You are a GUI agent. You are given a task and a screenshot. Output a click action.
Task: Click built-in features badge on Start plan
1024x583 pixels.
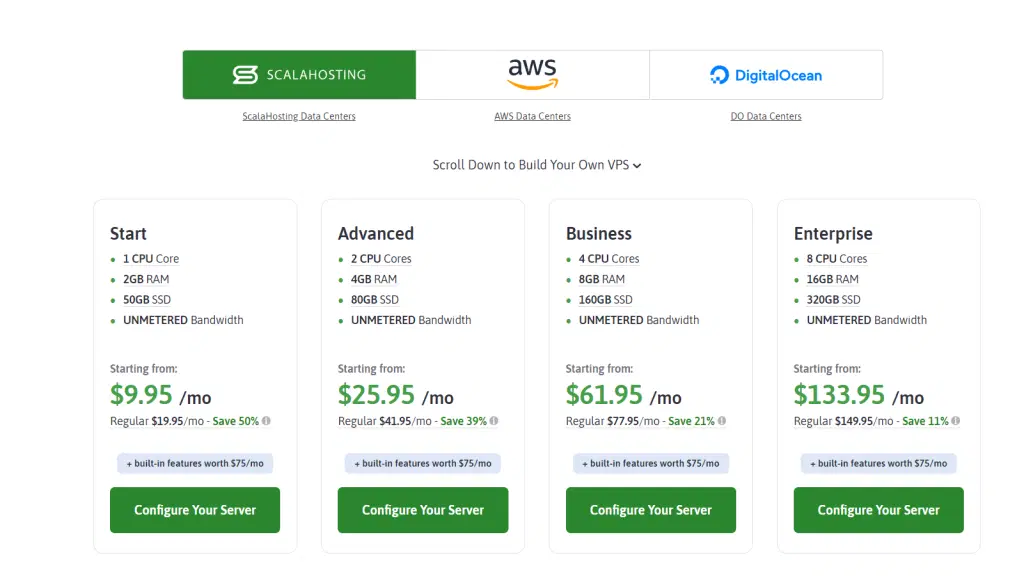tap(195, 464)
